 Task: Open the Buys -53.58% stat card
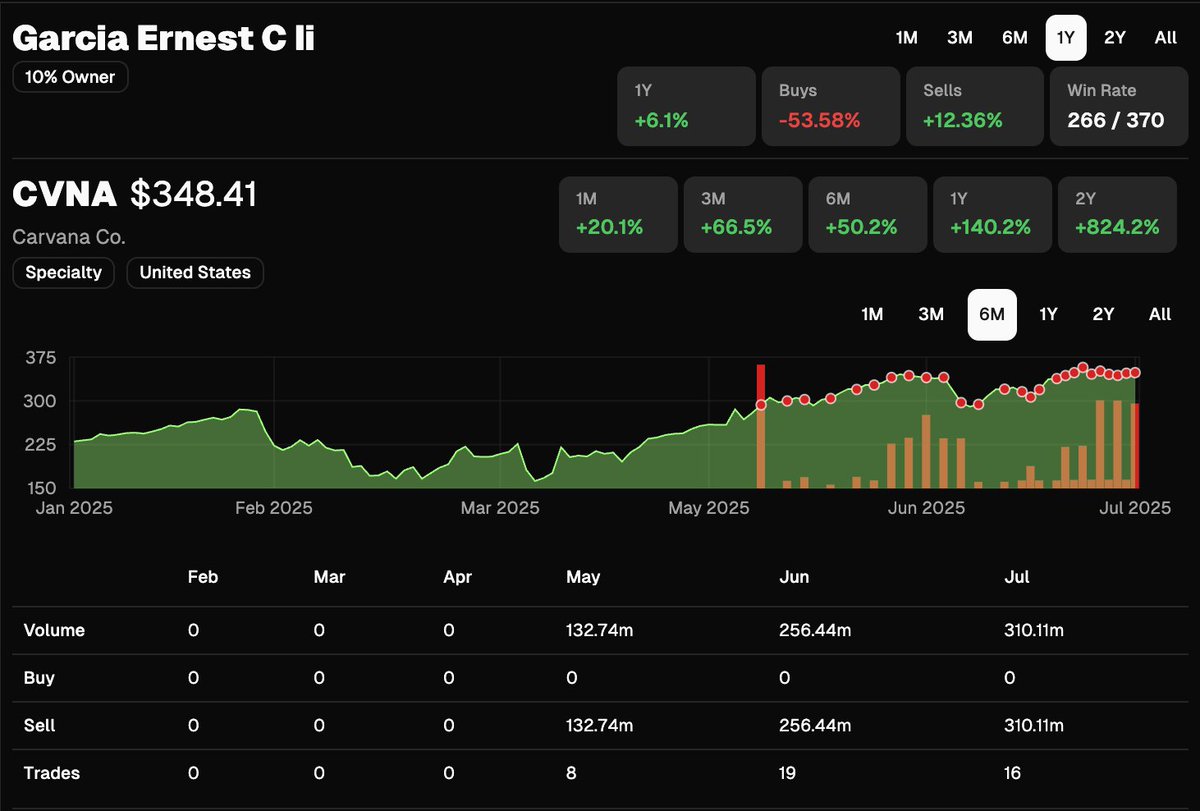830,107
